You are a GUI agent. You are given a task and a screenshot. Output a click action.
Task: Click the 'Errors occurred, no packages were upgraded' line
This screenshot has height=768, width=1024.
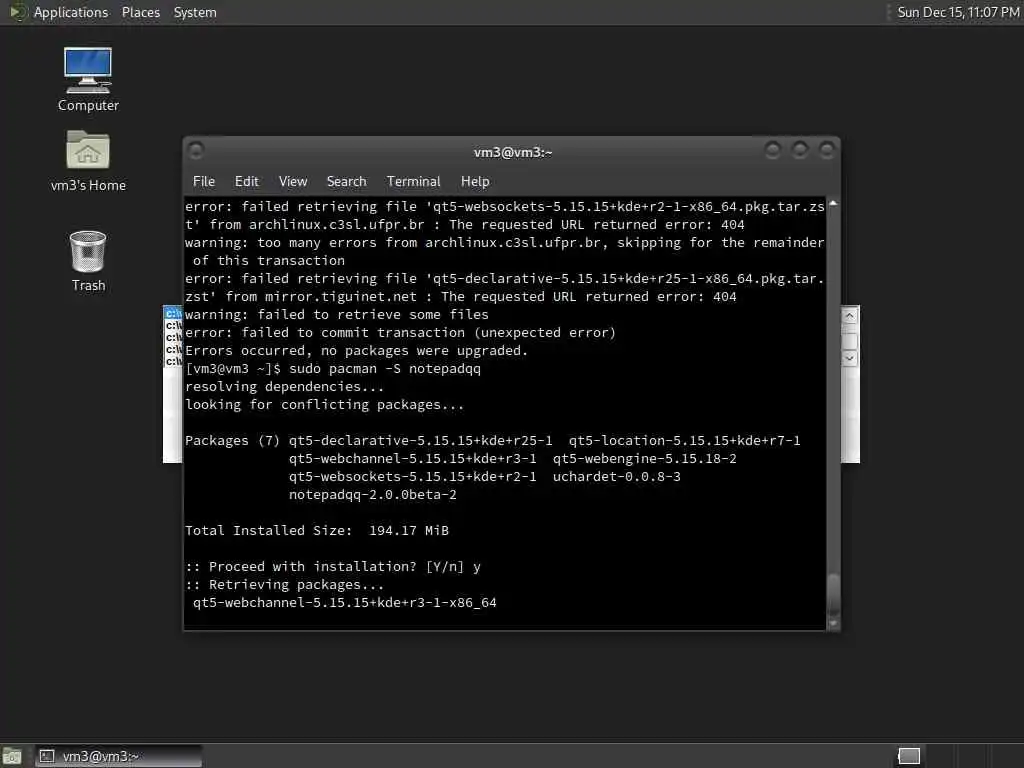(x=357, y=351)
